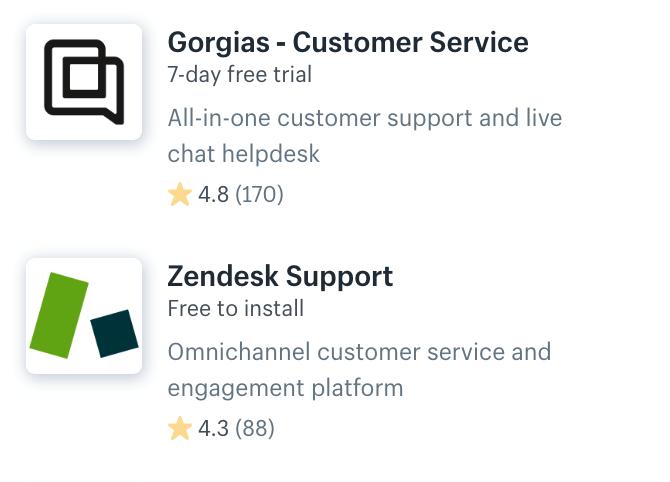
Task: Click the (88) reviews count for Zendesk
Action: click(x=255, y=428)
